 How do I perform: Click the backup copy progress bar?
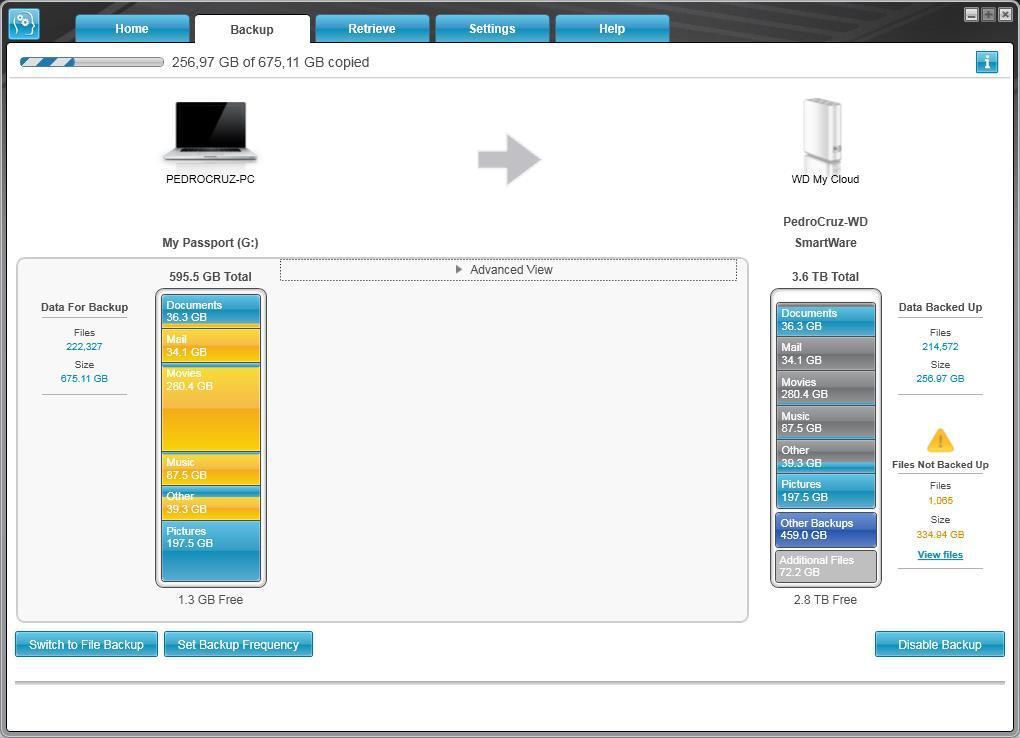pos(92,62)
